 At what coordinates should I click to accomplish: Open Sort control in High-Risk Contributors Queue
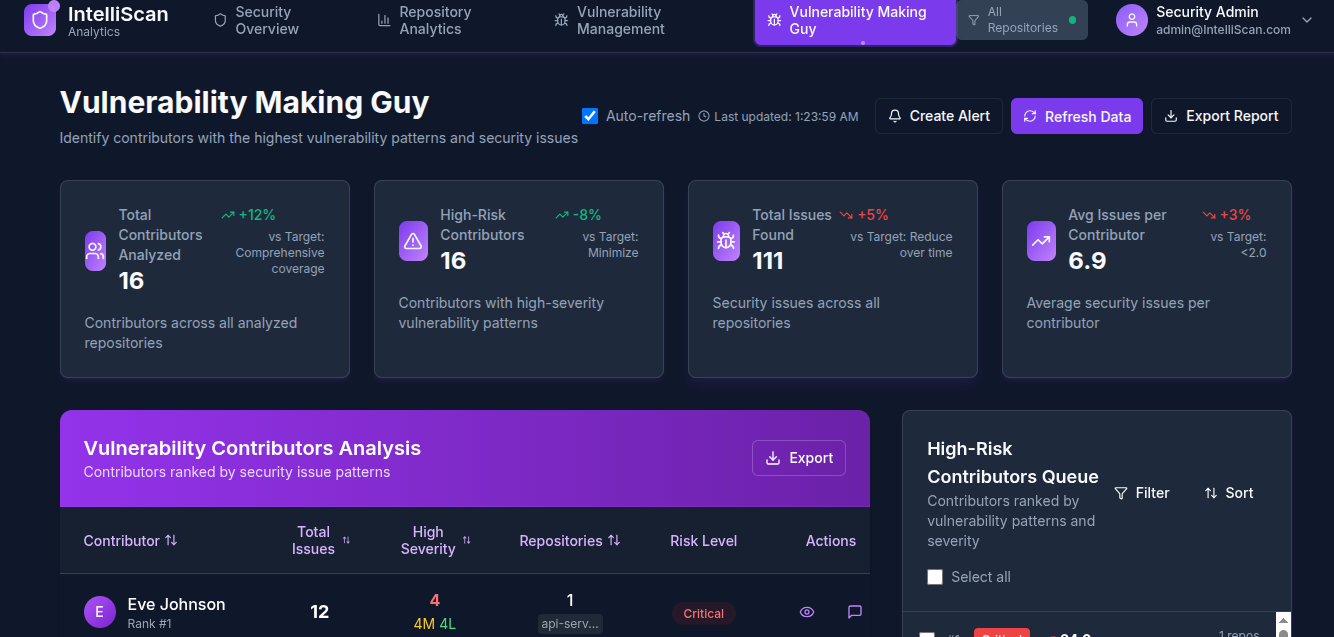[1229, 493]
